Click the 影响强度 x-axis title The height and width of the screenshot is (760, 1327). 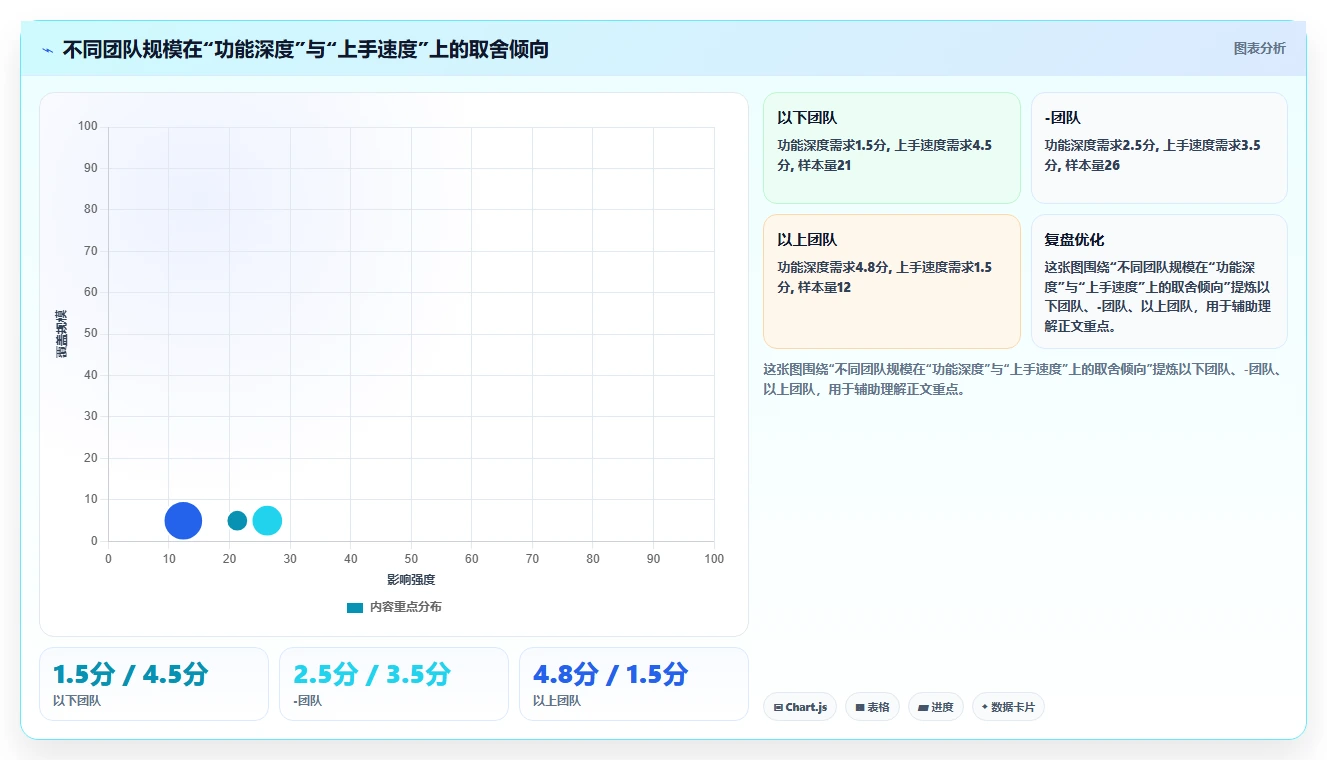[411, 580]
